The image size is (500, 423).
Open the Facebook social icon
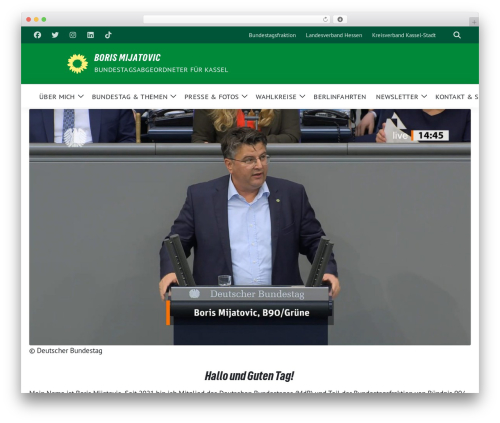[x=37, y=35]
